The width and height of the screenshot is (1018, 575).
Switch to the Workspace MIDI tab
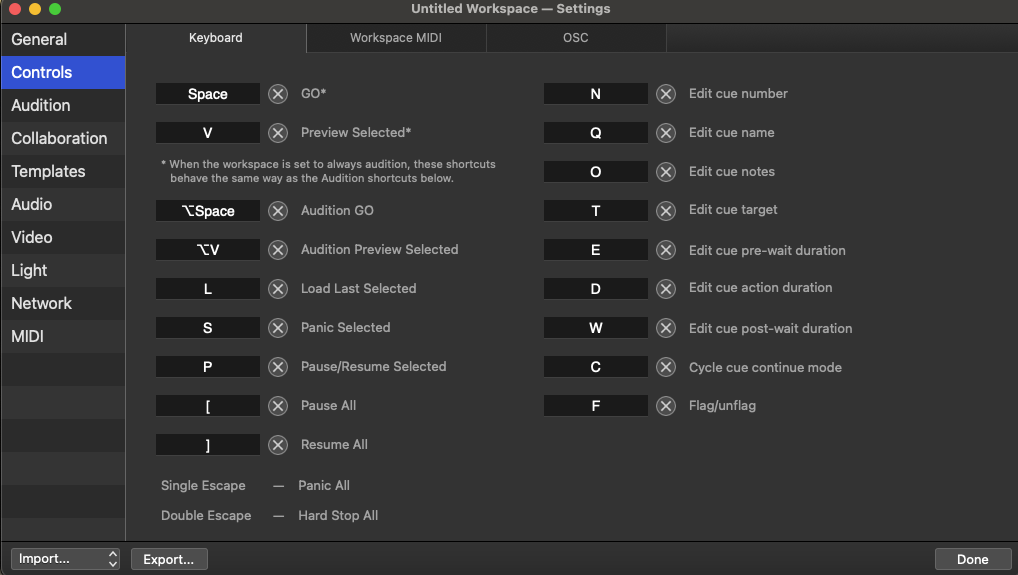[396, 38]
